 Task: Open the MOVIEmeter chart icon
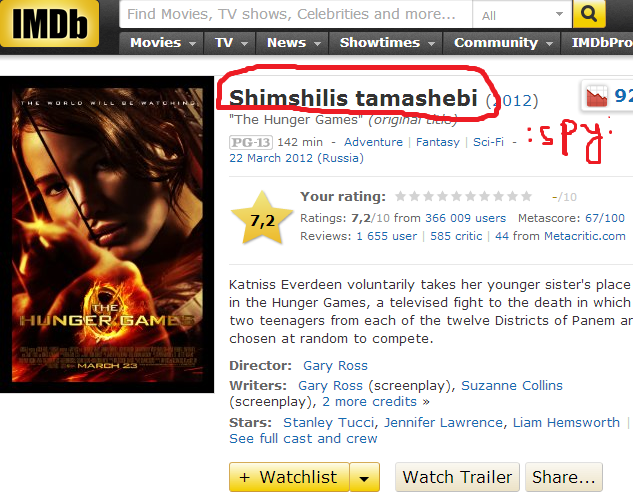click(x=597, y=96)
